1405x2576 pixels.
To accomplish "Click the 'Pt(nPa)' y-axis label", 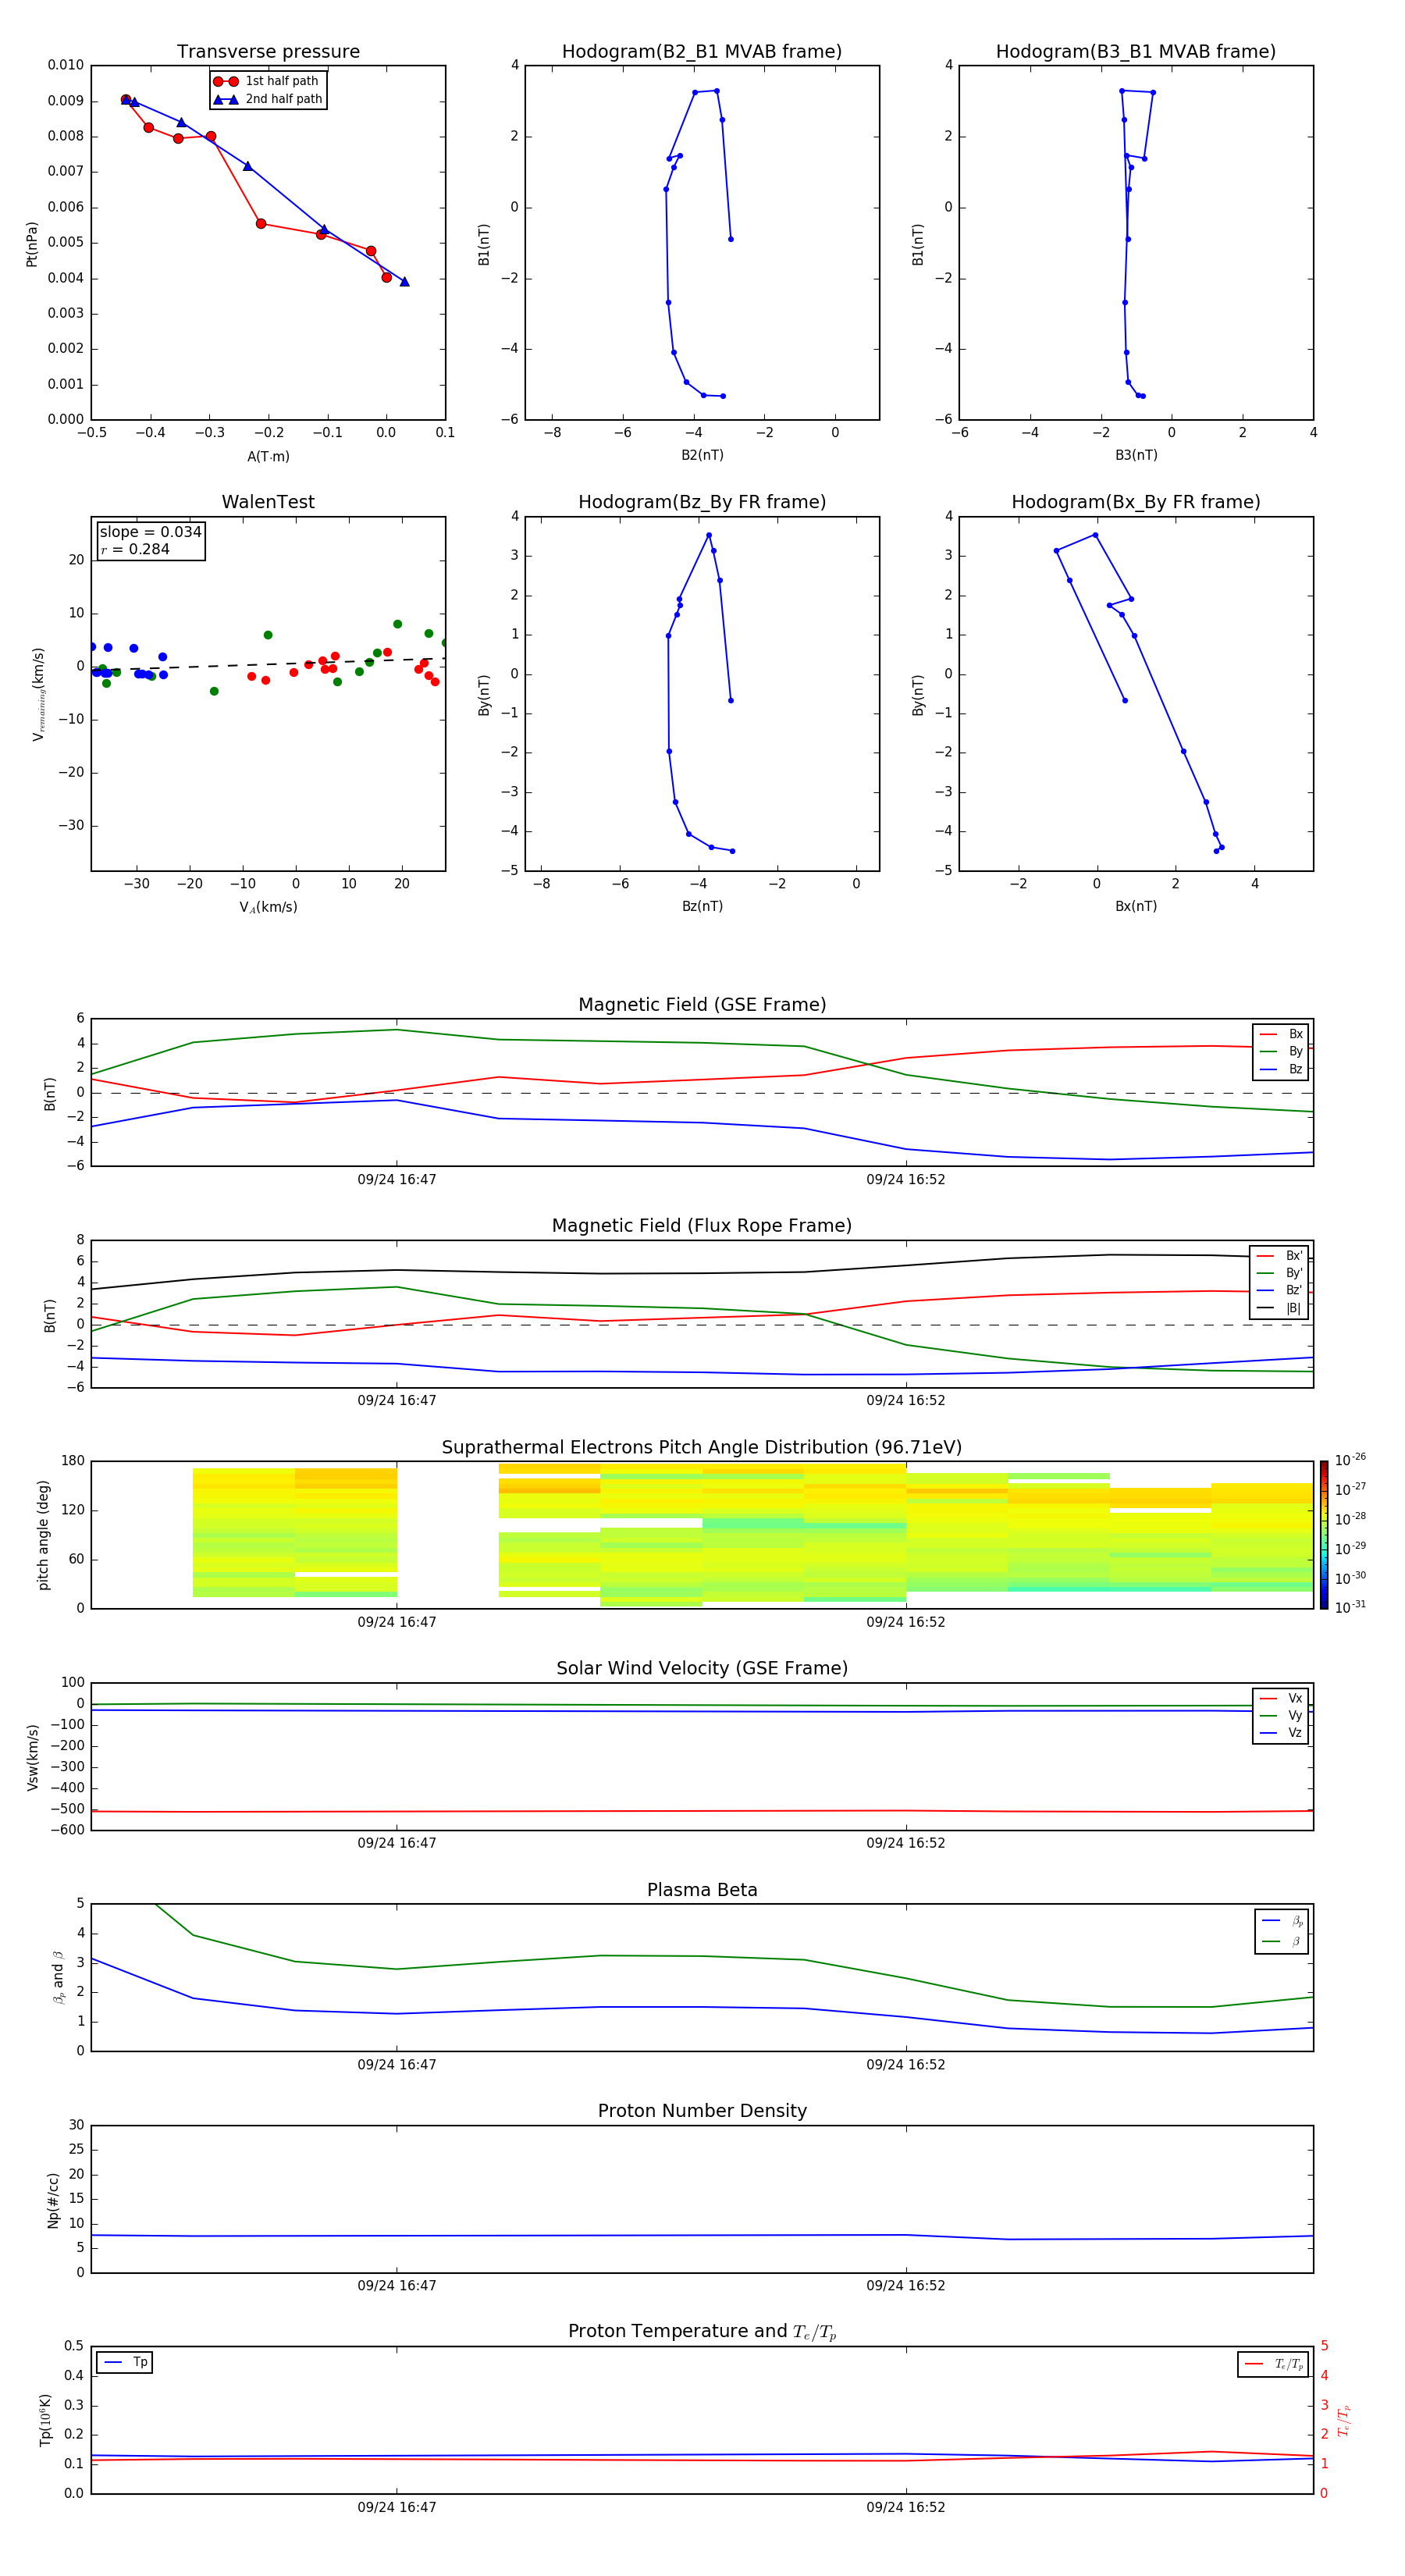I will coord(32,243).
